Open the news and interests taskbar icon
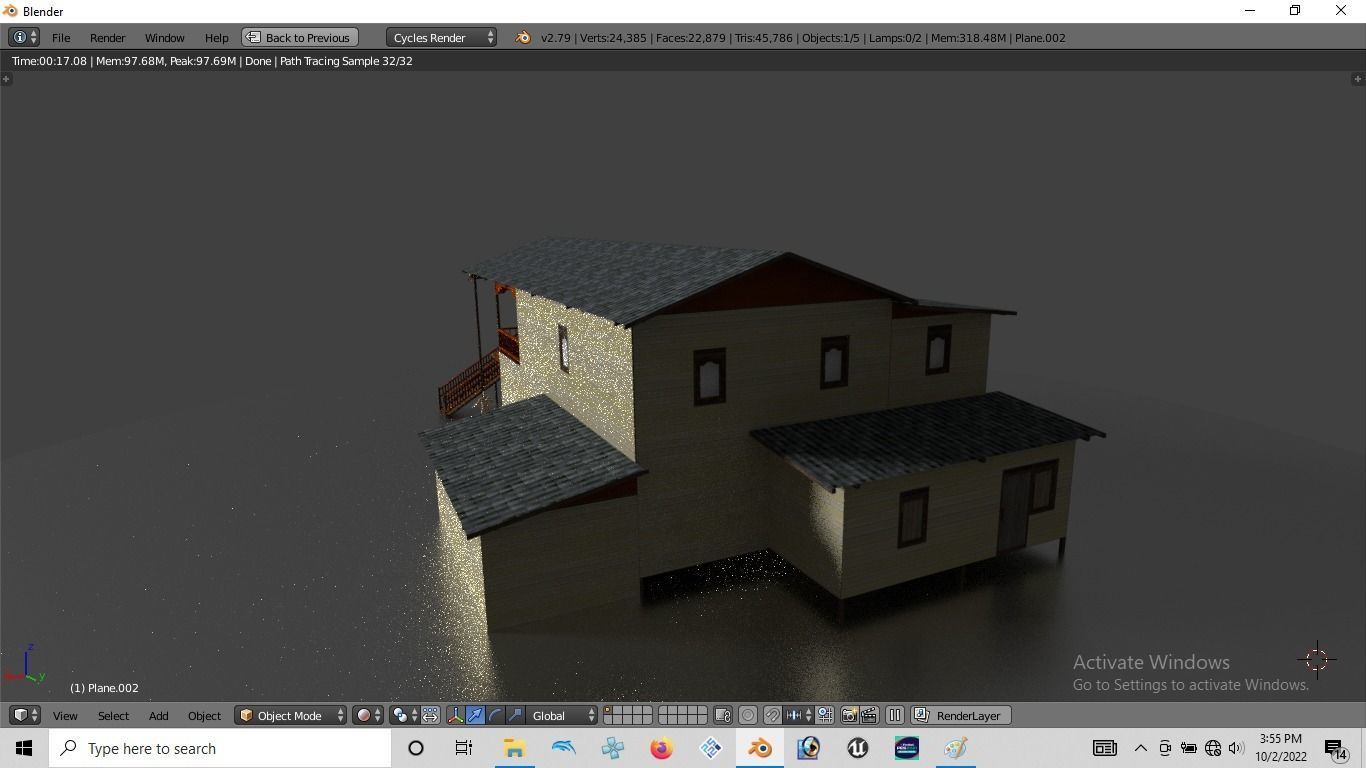Image resolution: width=1366 pixels, height=768 pixels. coord(1104,748)
